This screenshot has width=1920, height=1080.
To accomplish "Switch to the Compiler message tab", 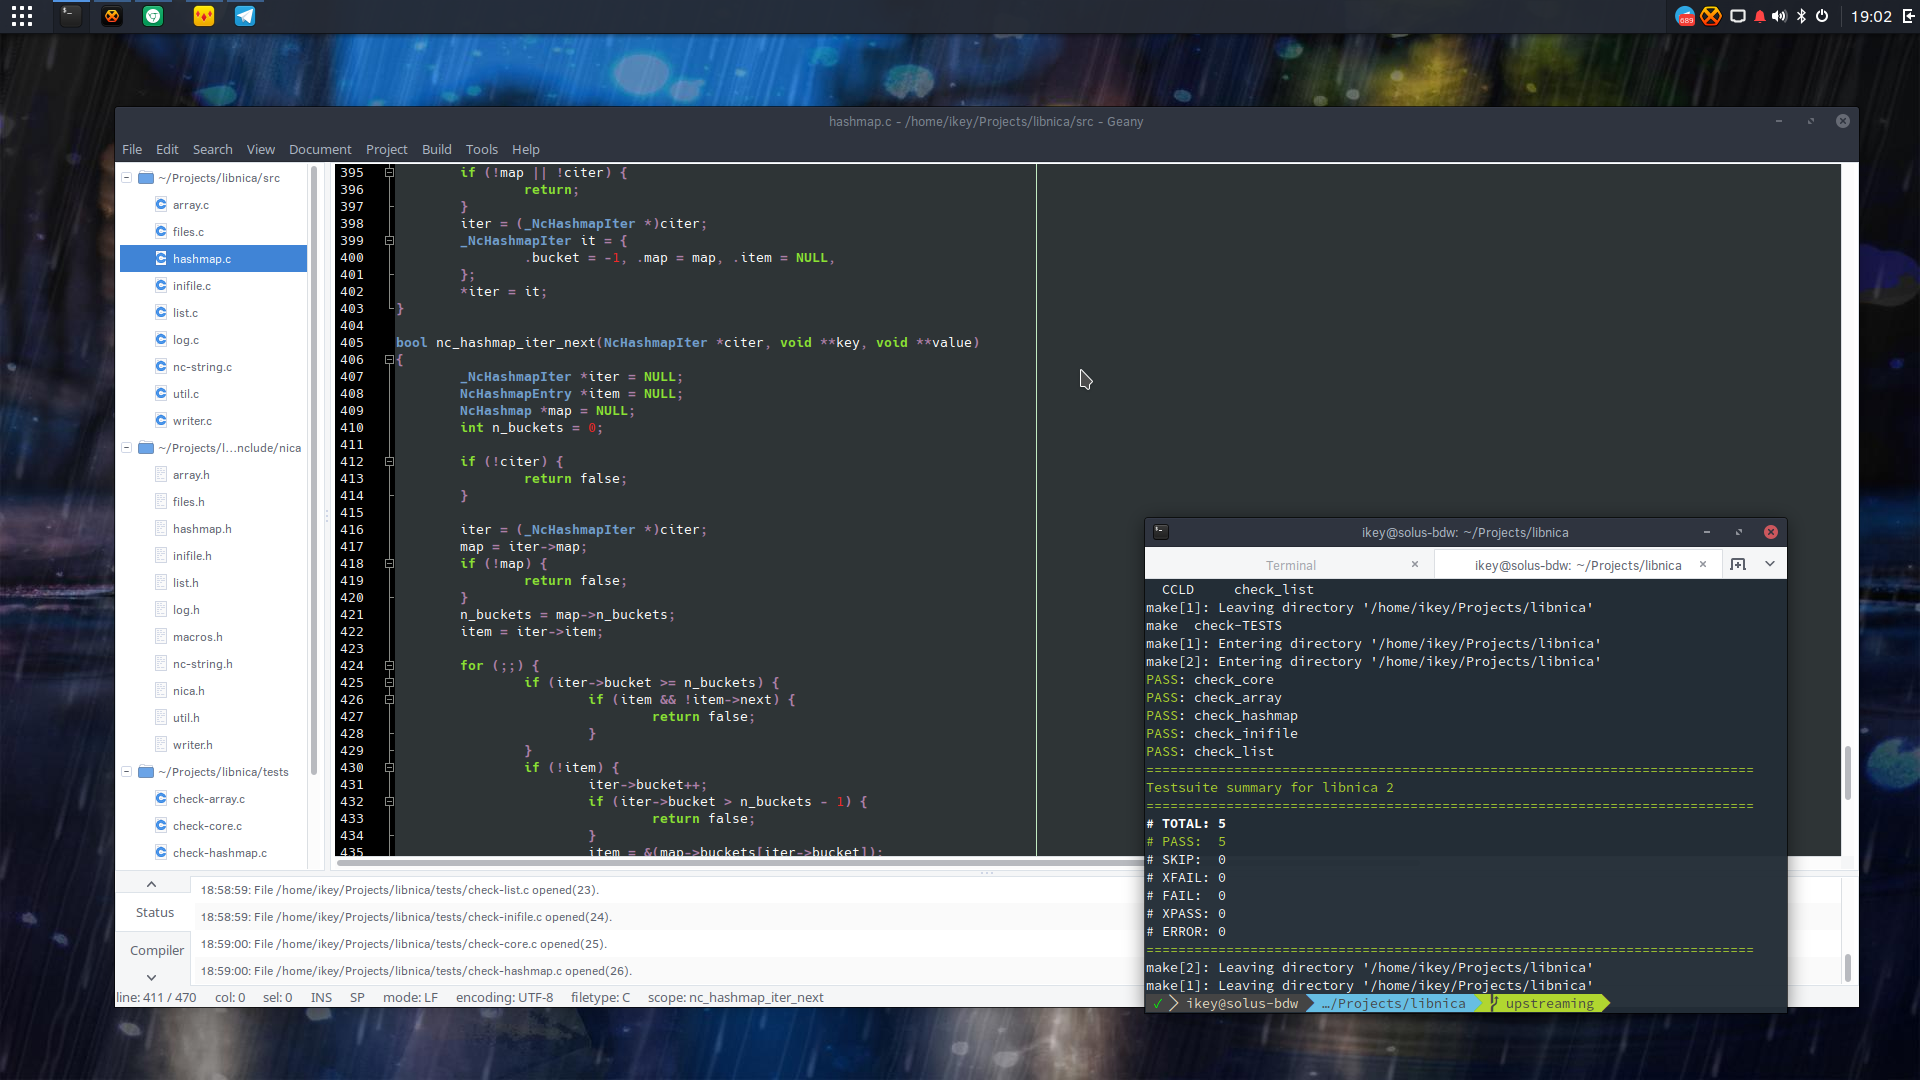I will [x=157, y=951].
